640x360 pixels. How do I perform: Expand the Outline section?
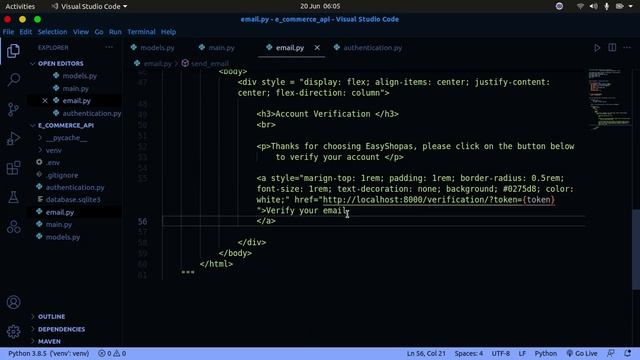[51, 317]
